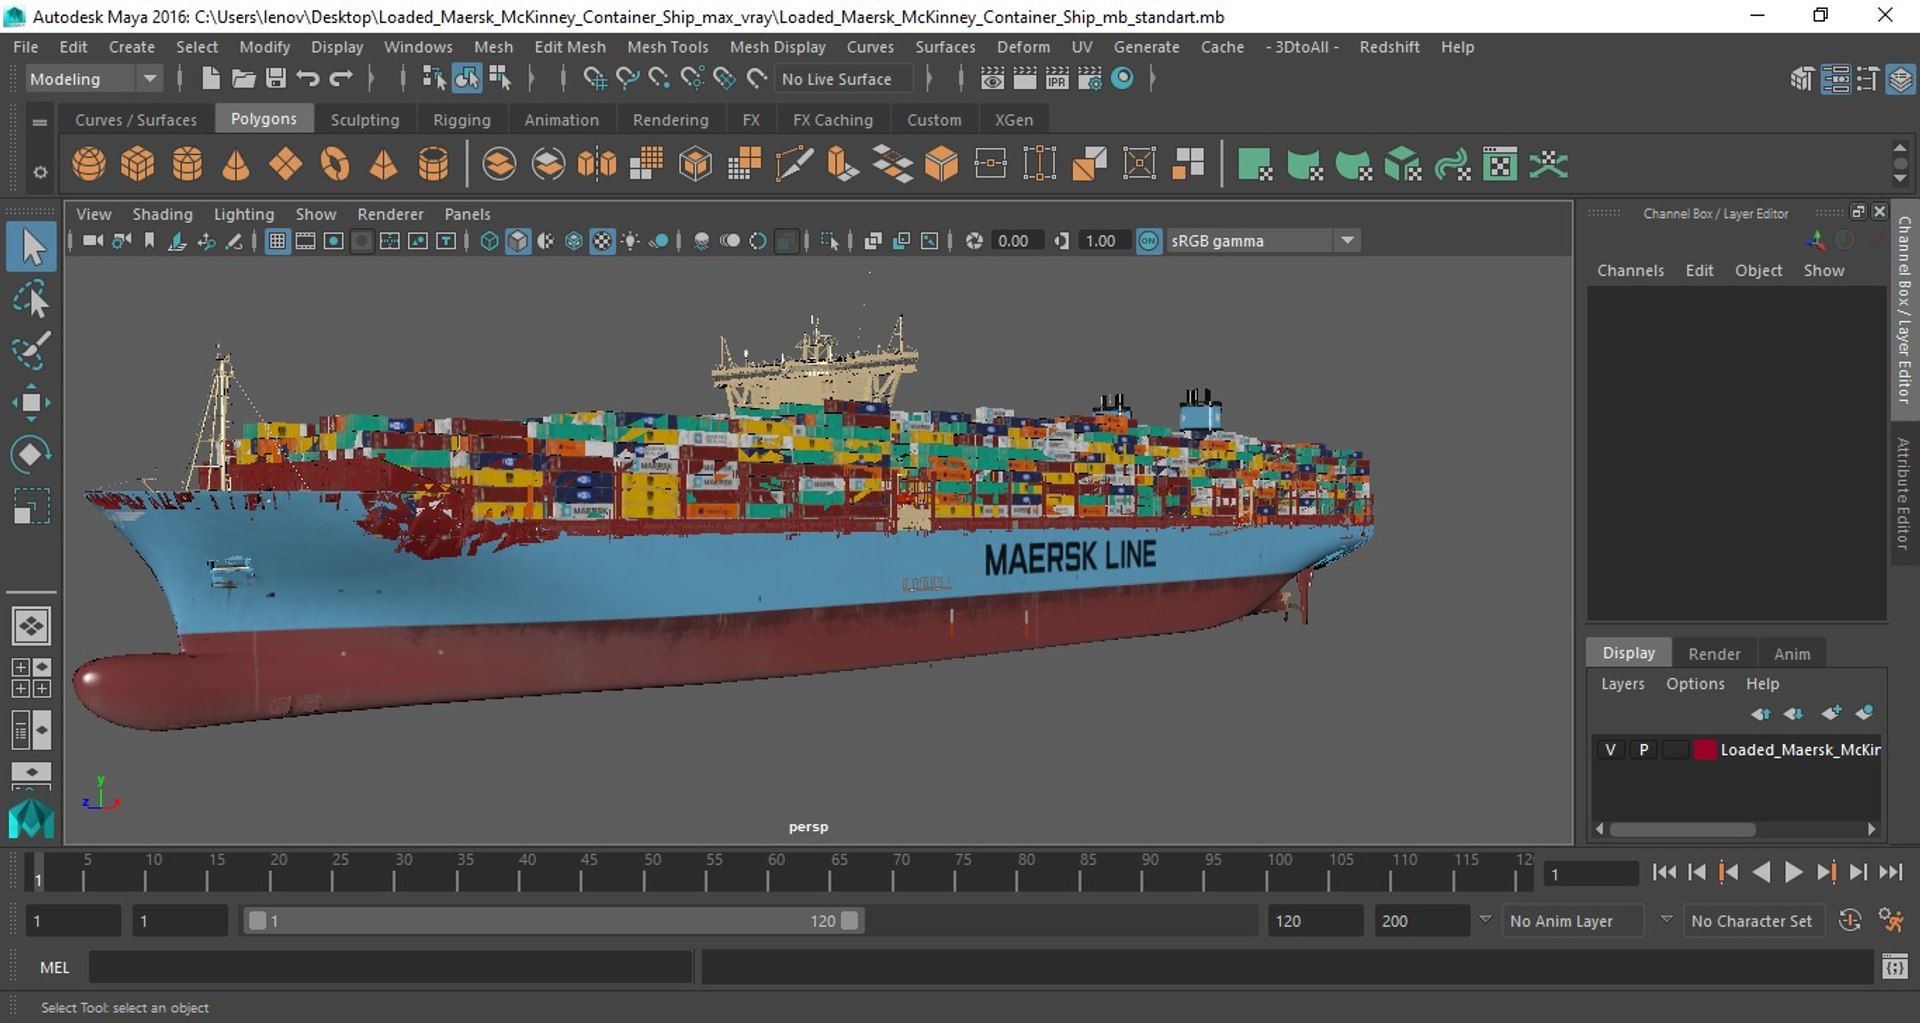1920x1023 pixels.
Task: Click the playback range slider bar
Action: point(554,921)
